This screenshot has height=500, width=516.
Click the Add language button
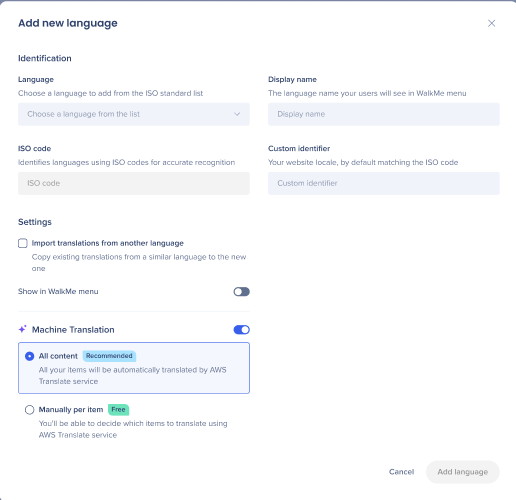[x=463, y=472]
